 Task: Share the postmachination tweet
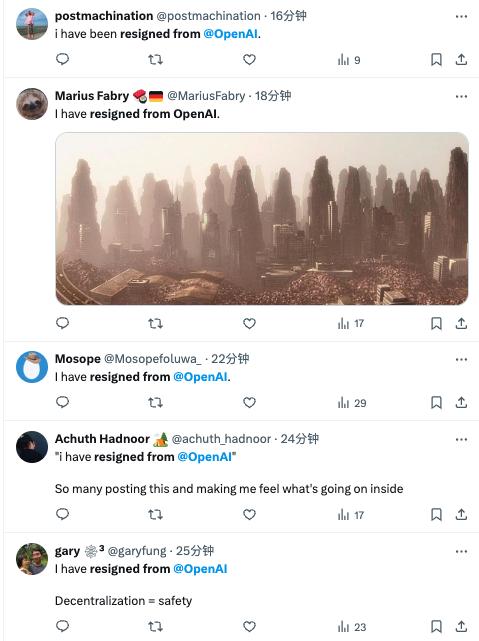(x=461, y=60)
